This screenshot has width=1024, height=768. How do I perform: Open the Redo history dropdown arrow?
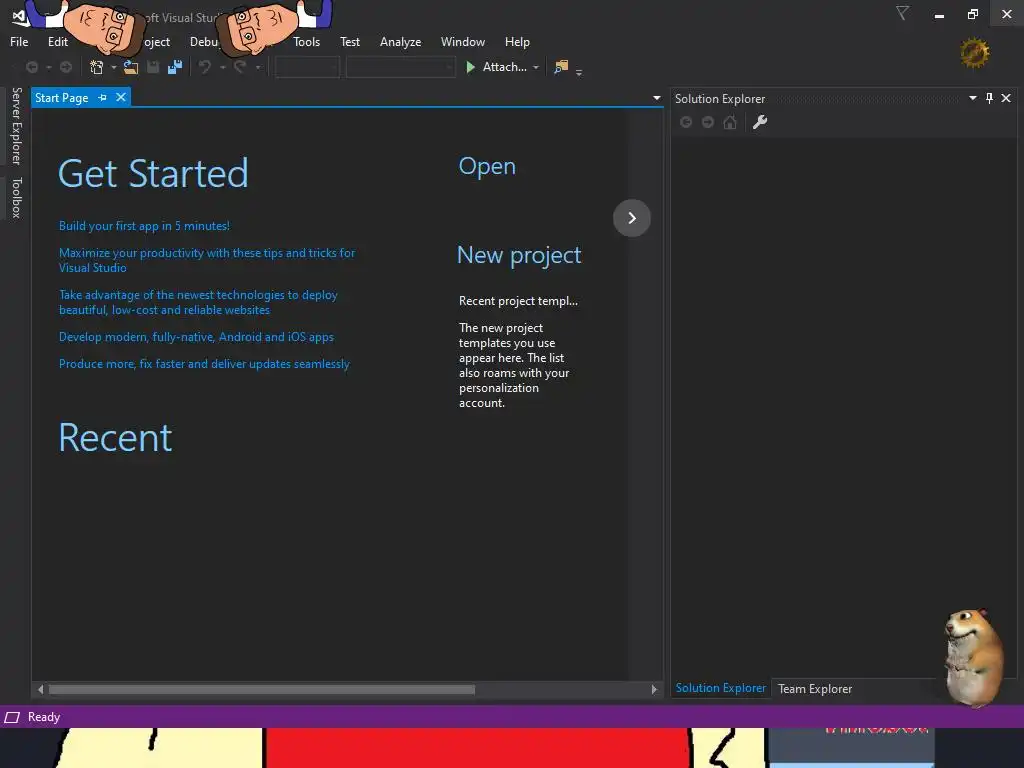[x=258, y=67]
